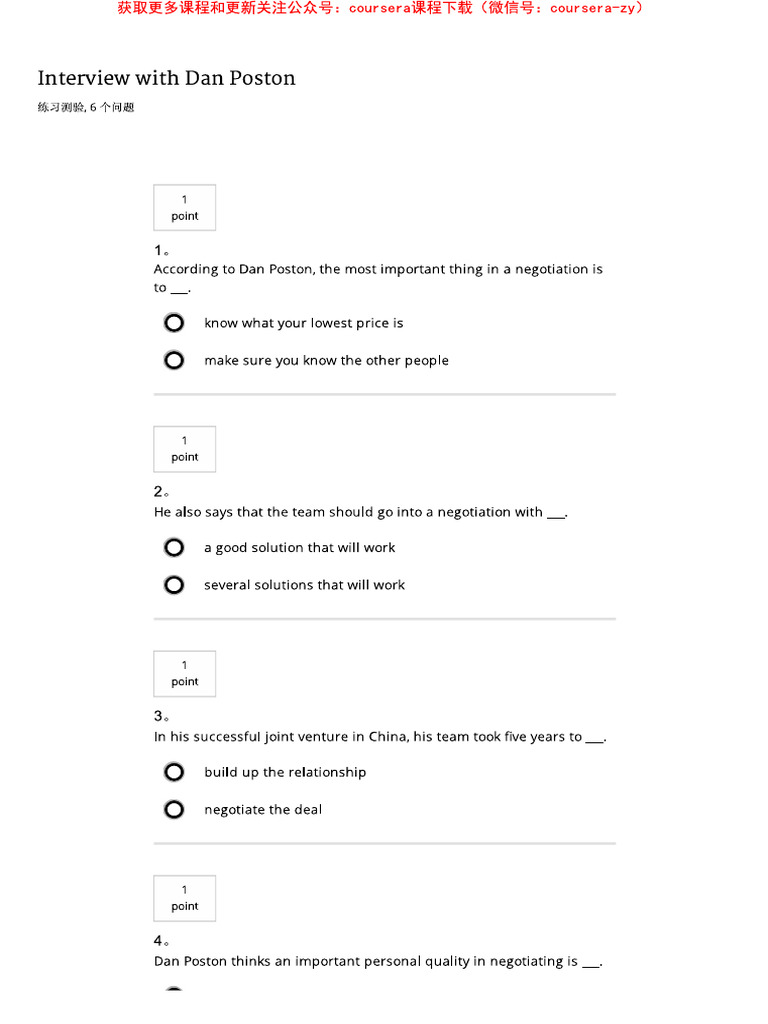The image size is (768, 1024).
Task: Click the "1 point" box above question 2
Action: [x=184, y=449]
